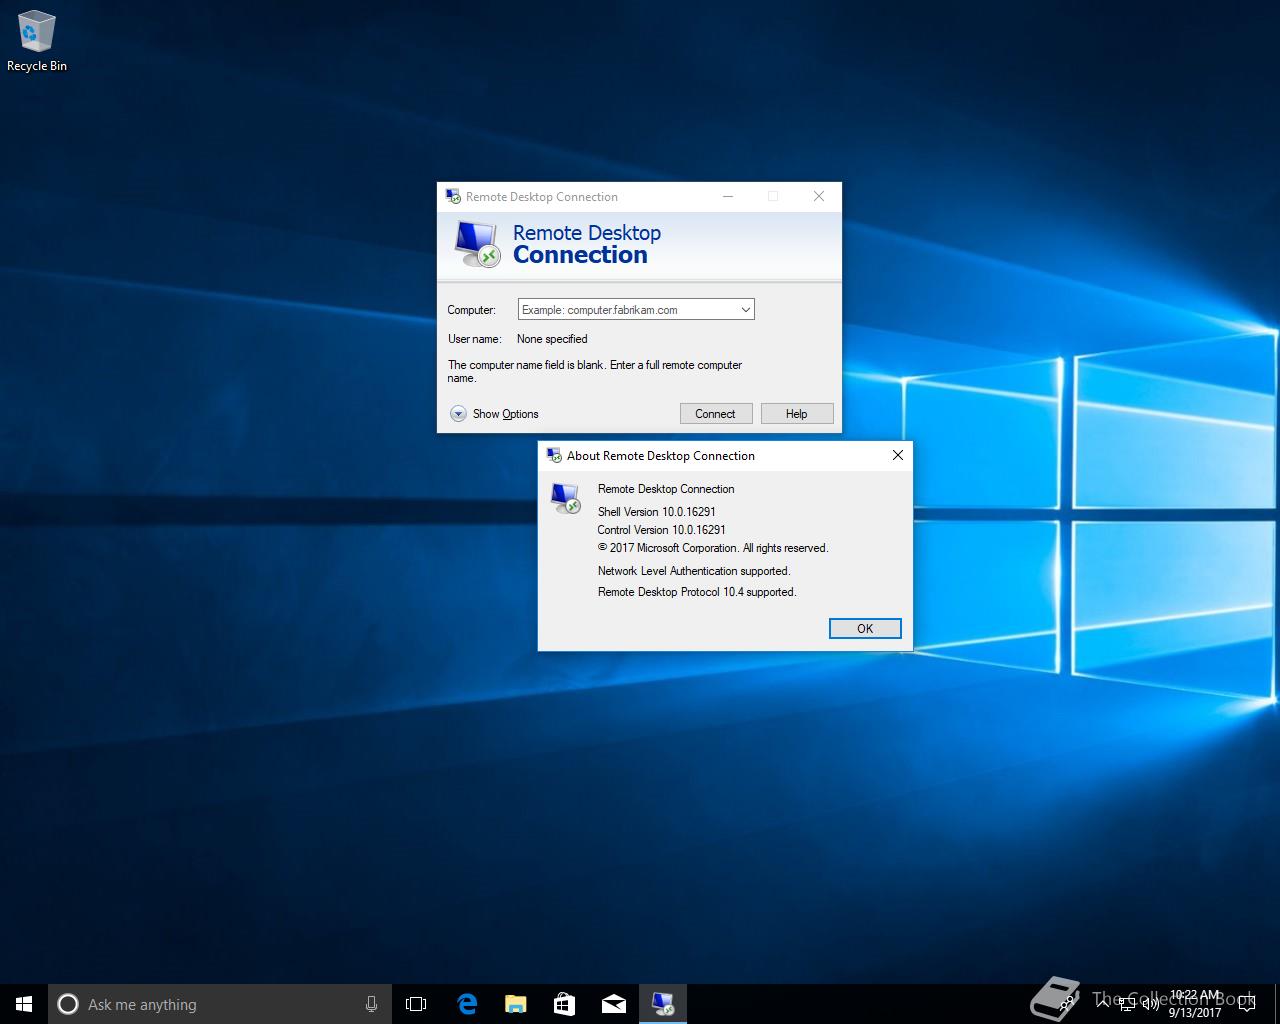
Task: Click OK in the About dialog
Action: (865, 628)
